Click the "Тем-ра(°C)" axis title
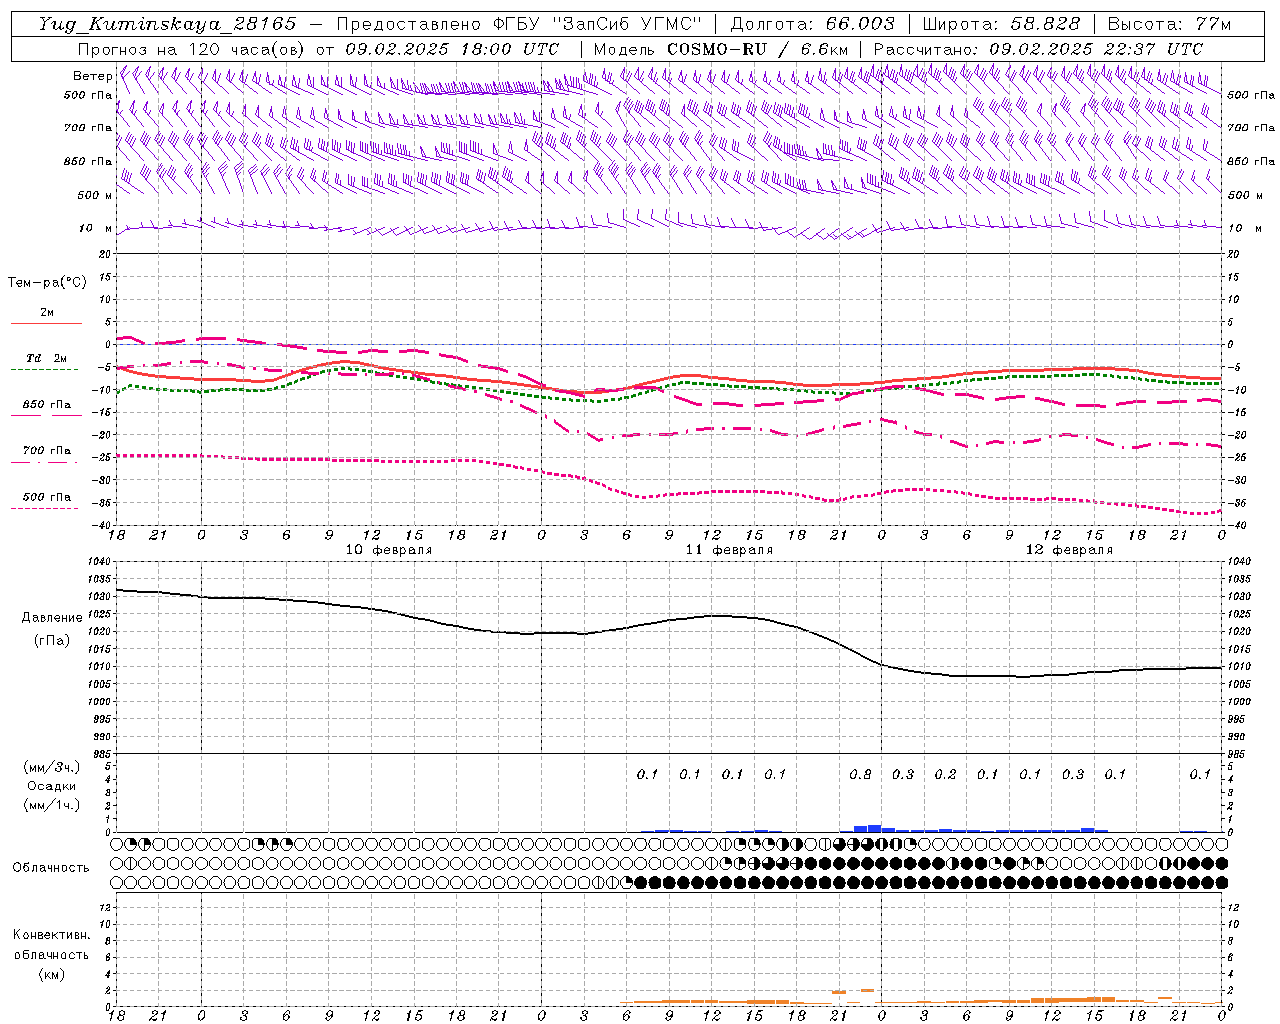 47,283
